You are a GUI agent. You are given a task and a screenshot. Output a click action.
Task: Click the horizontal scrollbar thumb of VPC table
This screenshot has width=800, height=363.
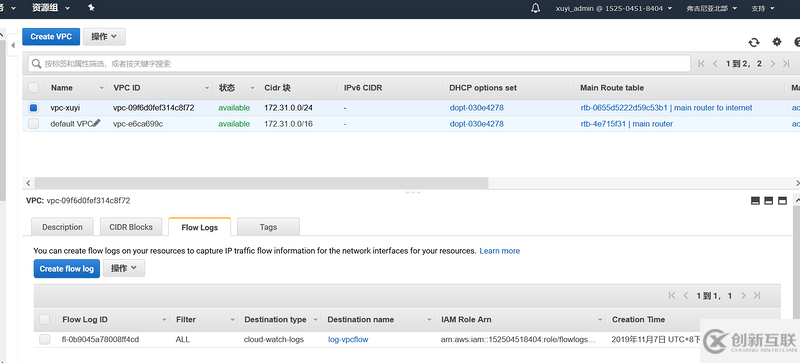click(x=261, y=183)
